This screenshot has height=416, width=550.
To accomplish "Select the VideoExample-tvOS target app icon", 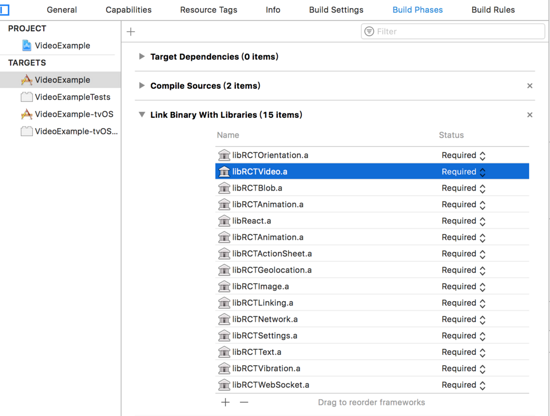I will (26, 114).
